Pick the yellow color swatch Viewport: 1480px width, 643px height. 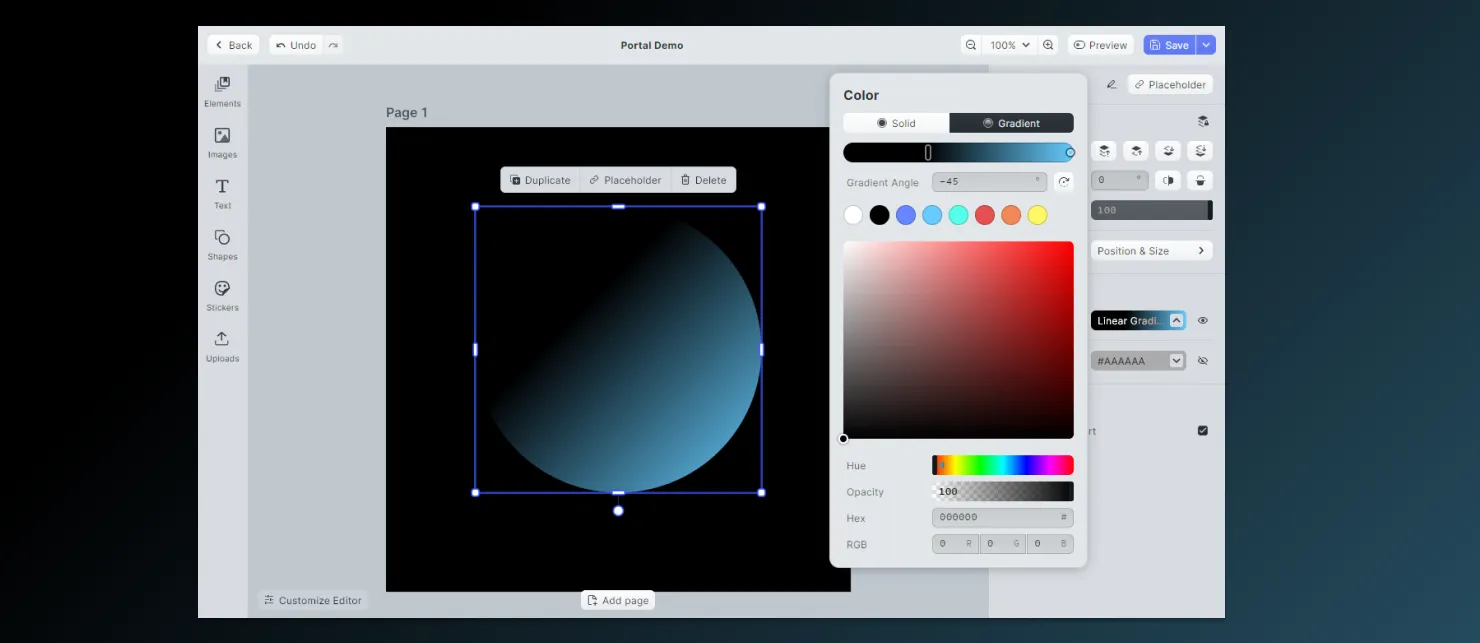[1037, 215]
